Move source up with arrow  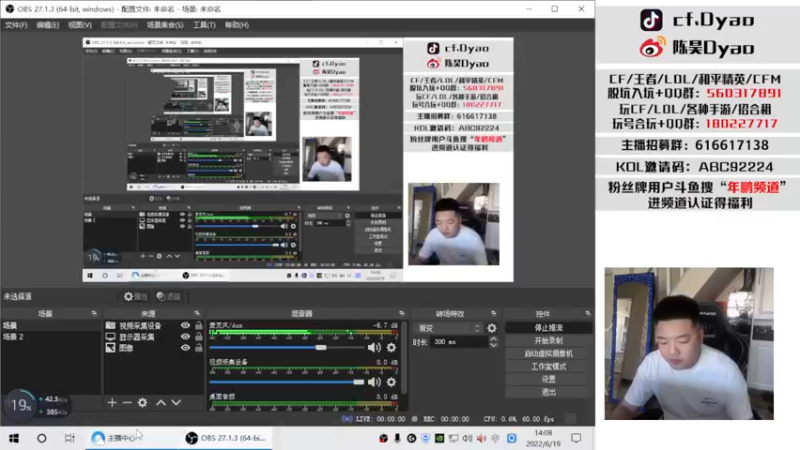click(161, 403)
